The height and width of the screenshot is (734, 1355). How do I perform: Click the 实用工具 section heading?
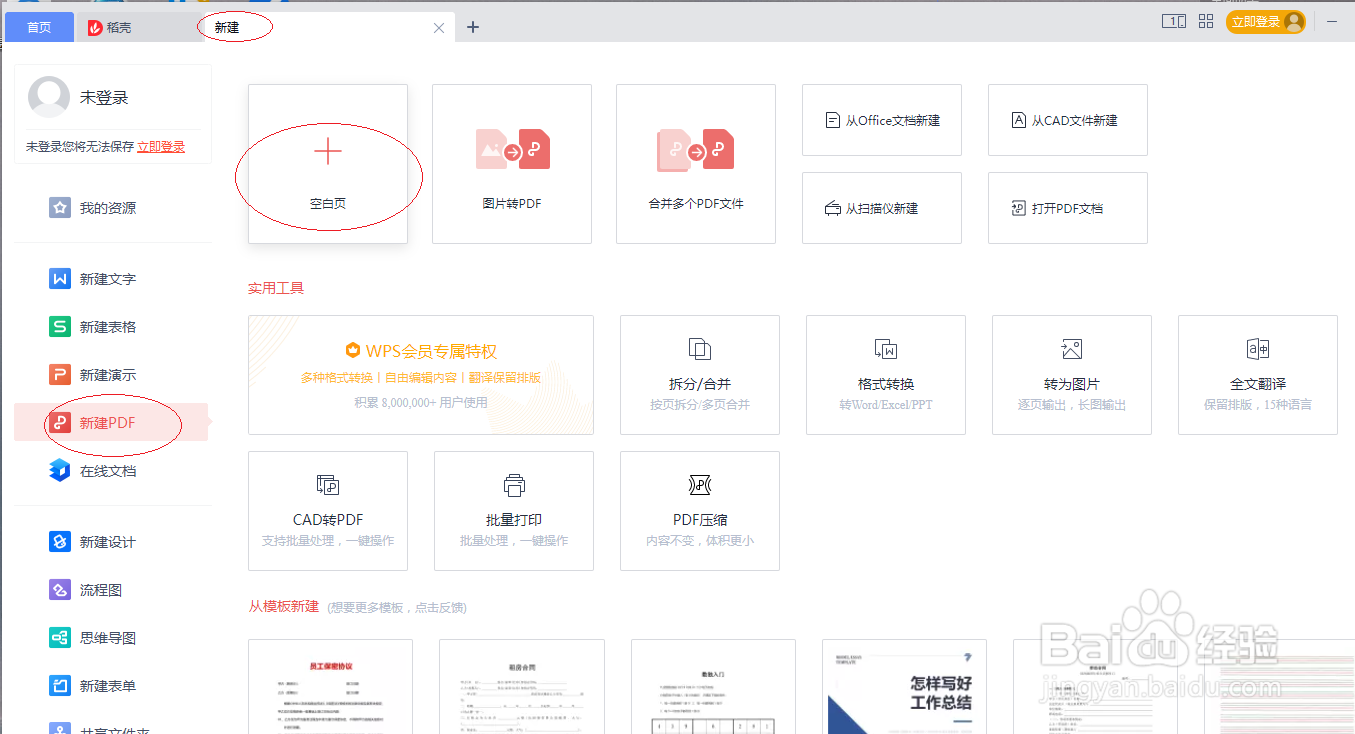point(276,288)
